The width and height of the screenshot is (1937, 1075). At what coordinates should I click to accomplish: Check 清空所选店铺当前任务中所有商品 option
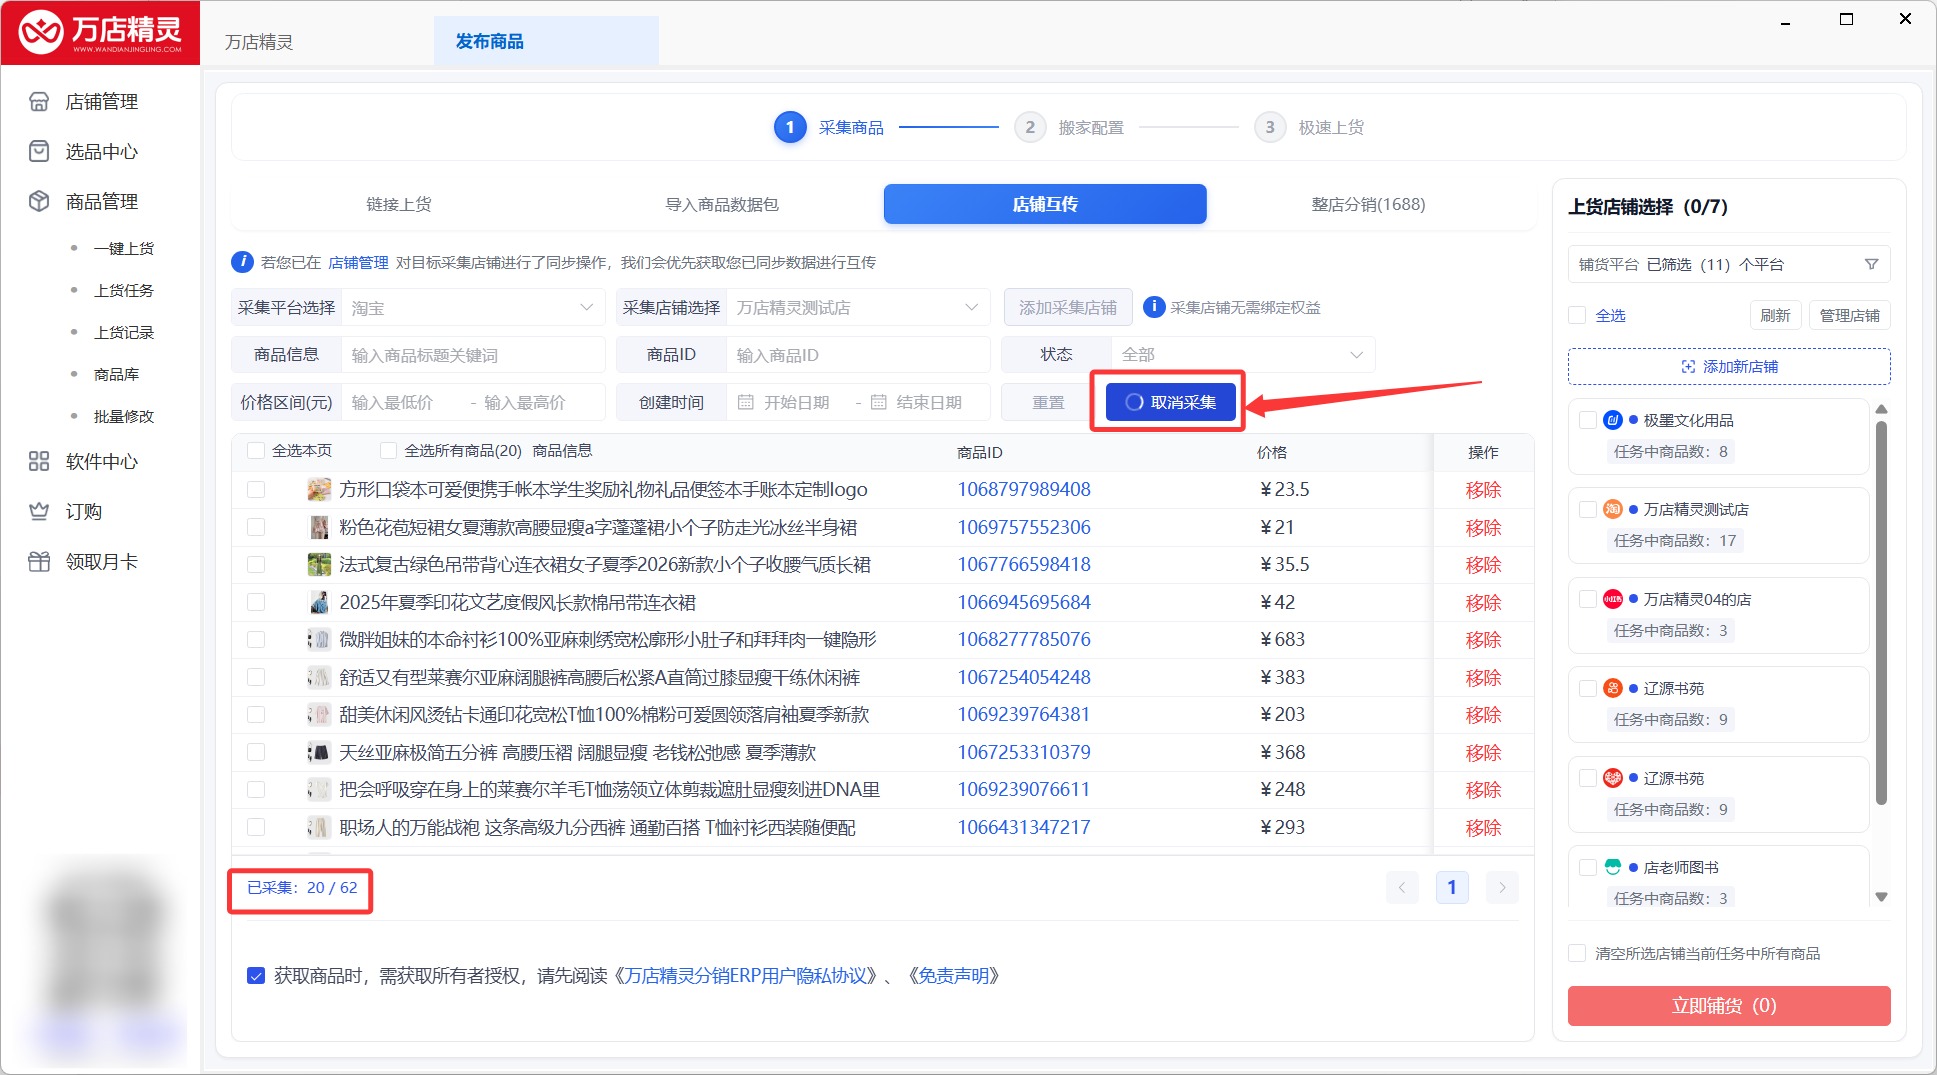[x=1577, y=953]
